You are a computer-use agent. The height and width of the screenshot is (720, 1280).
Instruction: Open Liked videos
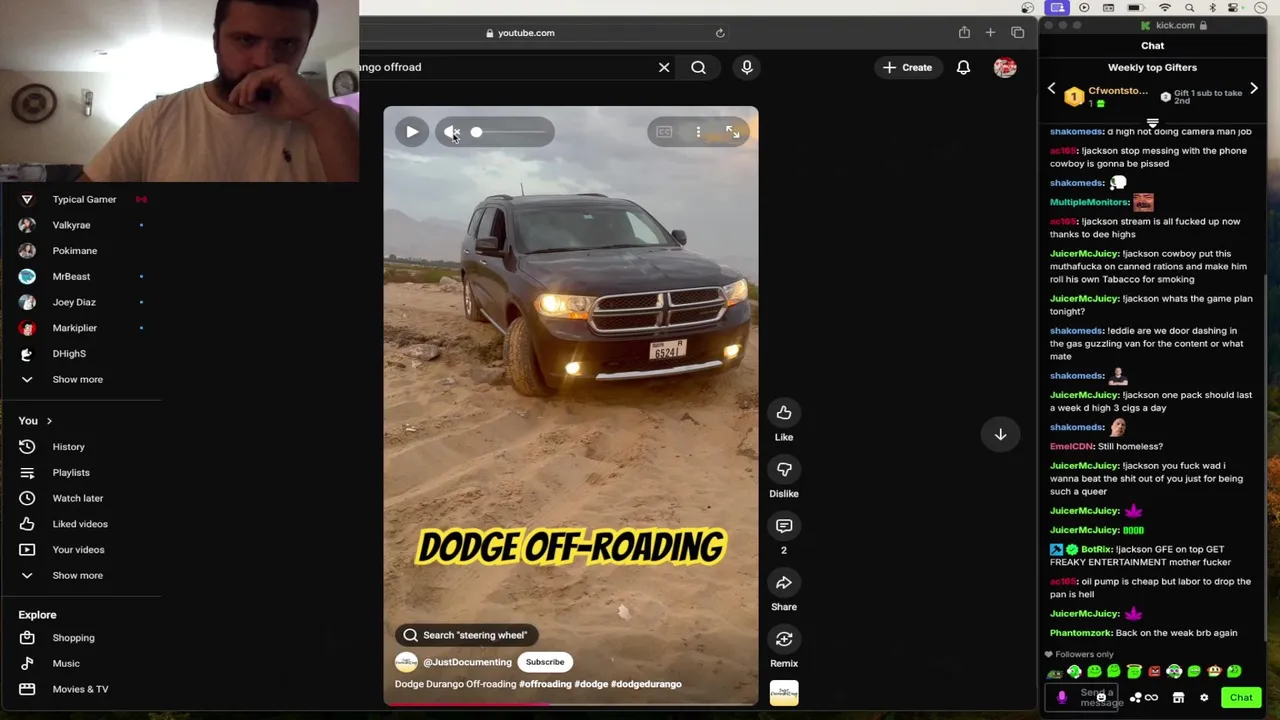81,524
